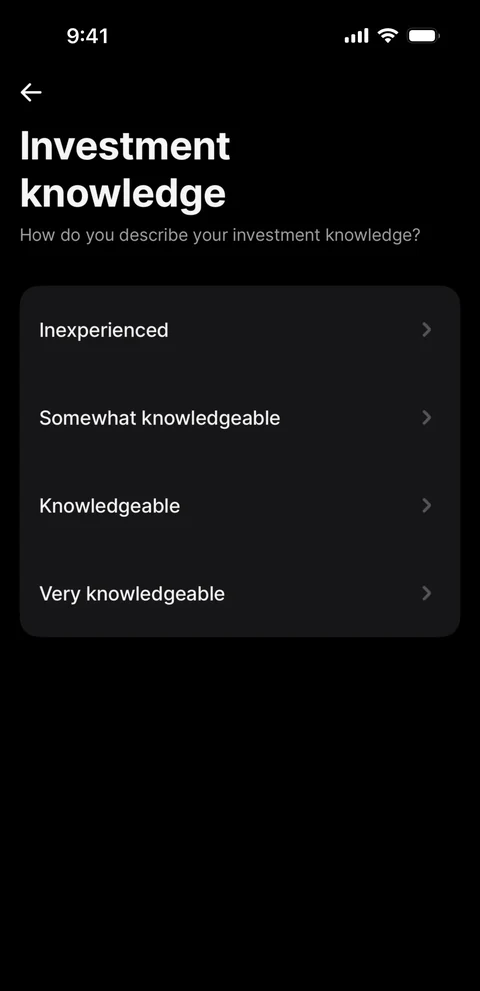Tap the 9:41 clock in status bar

coord(87,36)
